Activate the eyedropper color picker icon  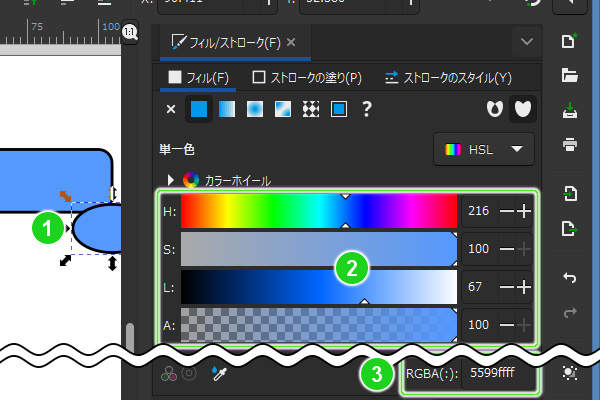pyautogui.click(x=219, y=373)
